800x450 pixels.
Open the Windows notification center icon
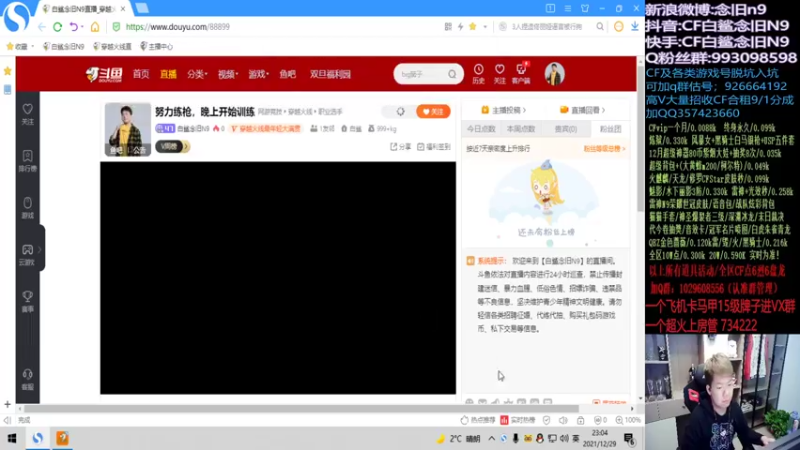pyautogui.click(x=629, y=438)
